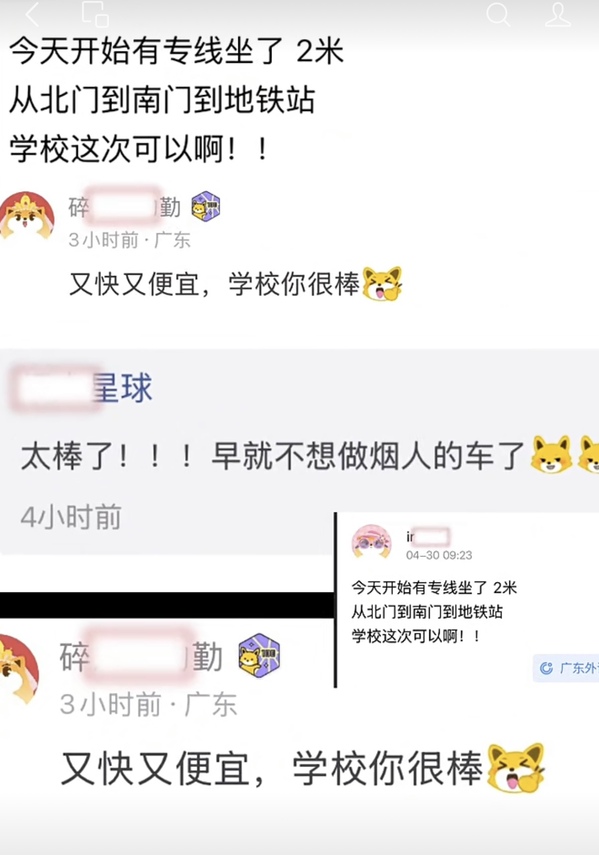This screenshot has height=855, width=599.
Task: Open the share window icon at top
Action: pos(95,14)
